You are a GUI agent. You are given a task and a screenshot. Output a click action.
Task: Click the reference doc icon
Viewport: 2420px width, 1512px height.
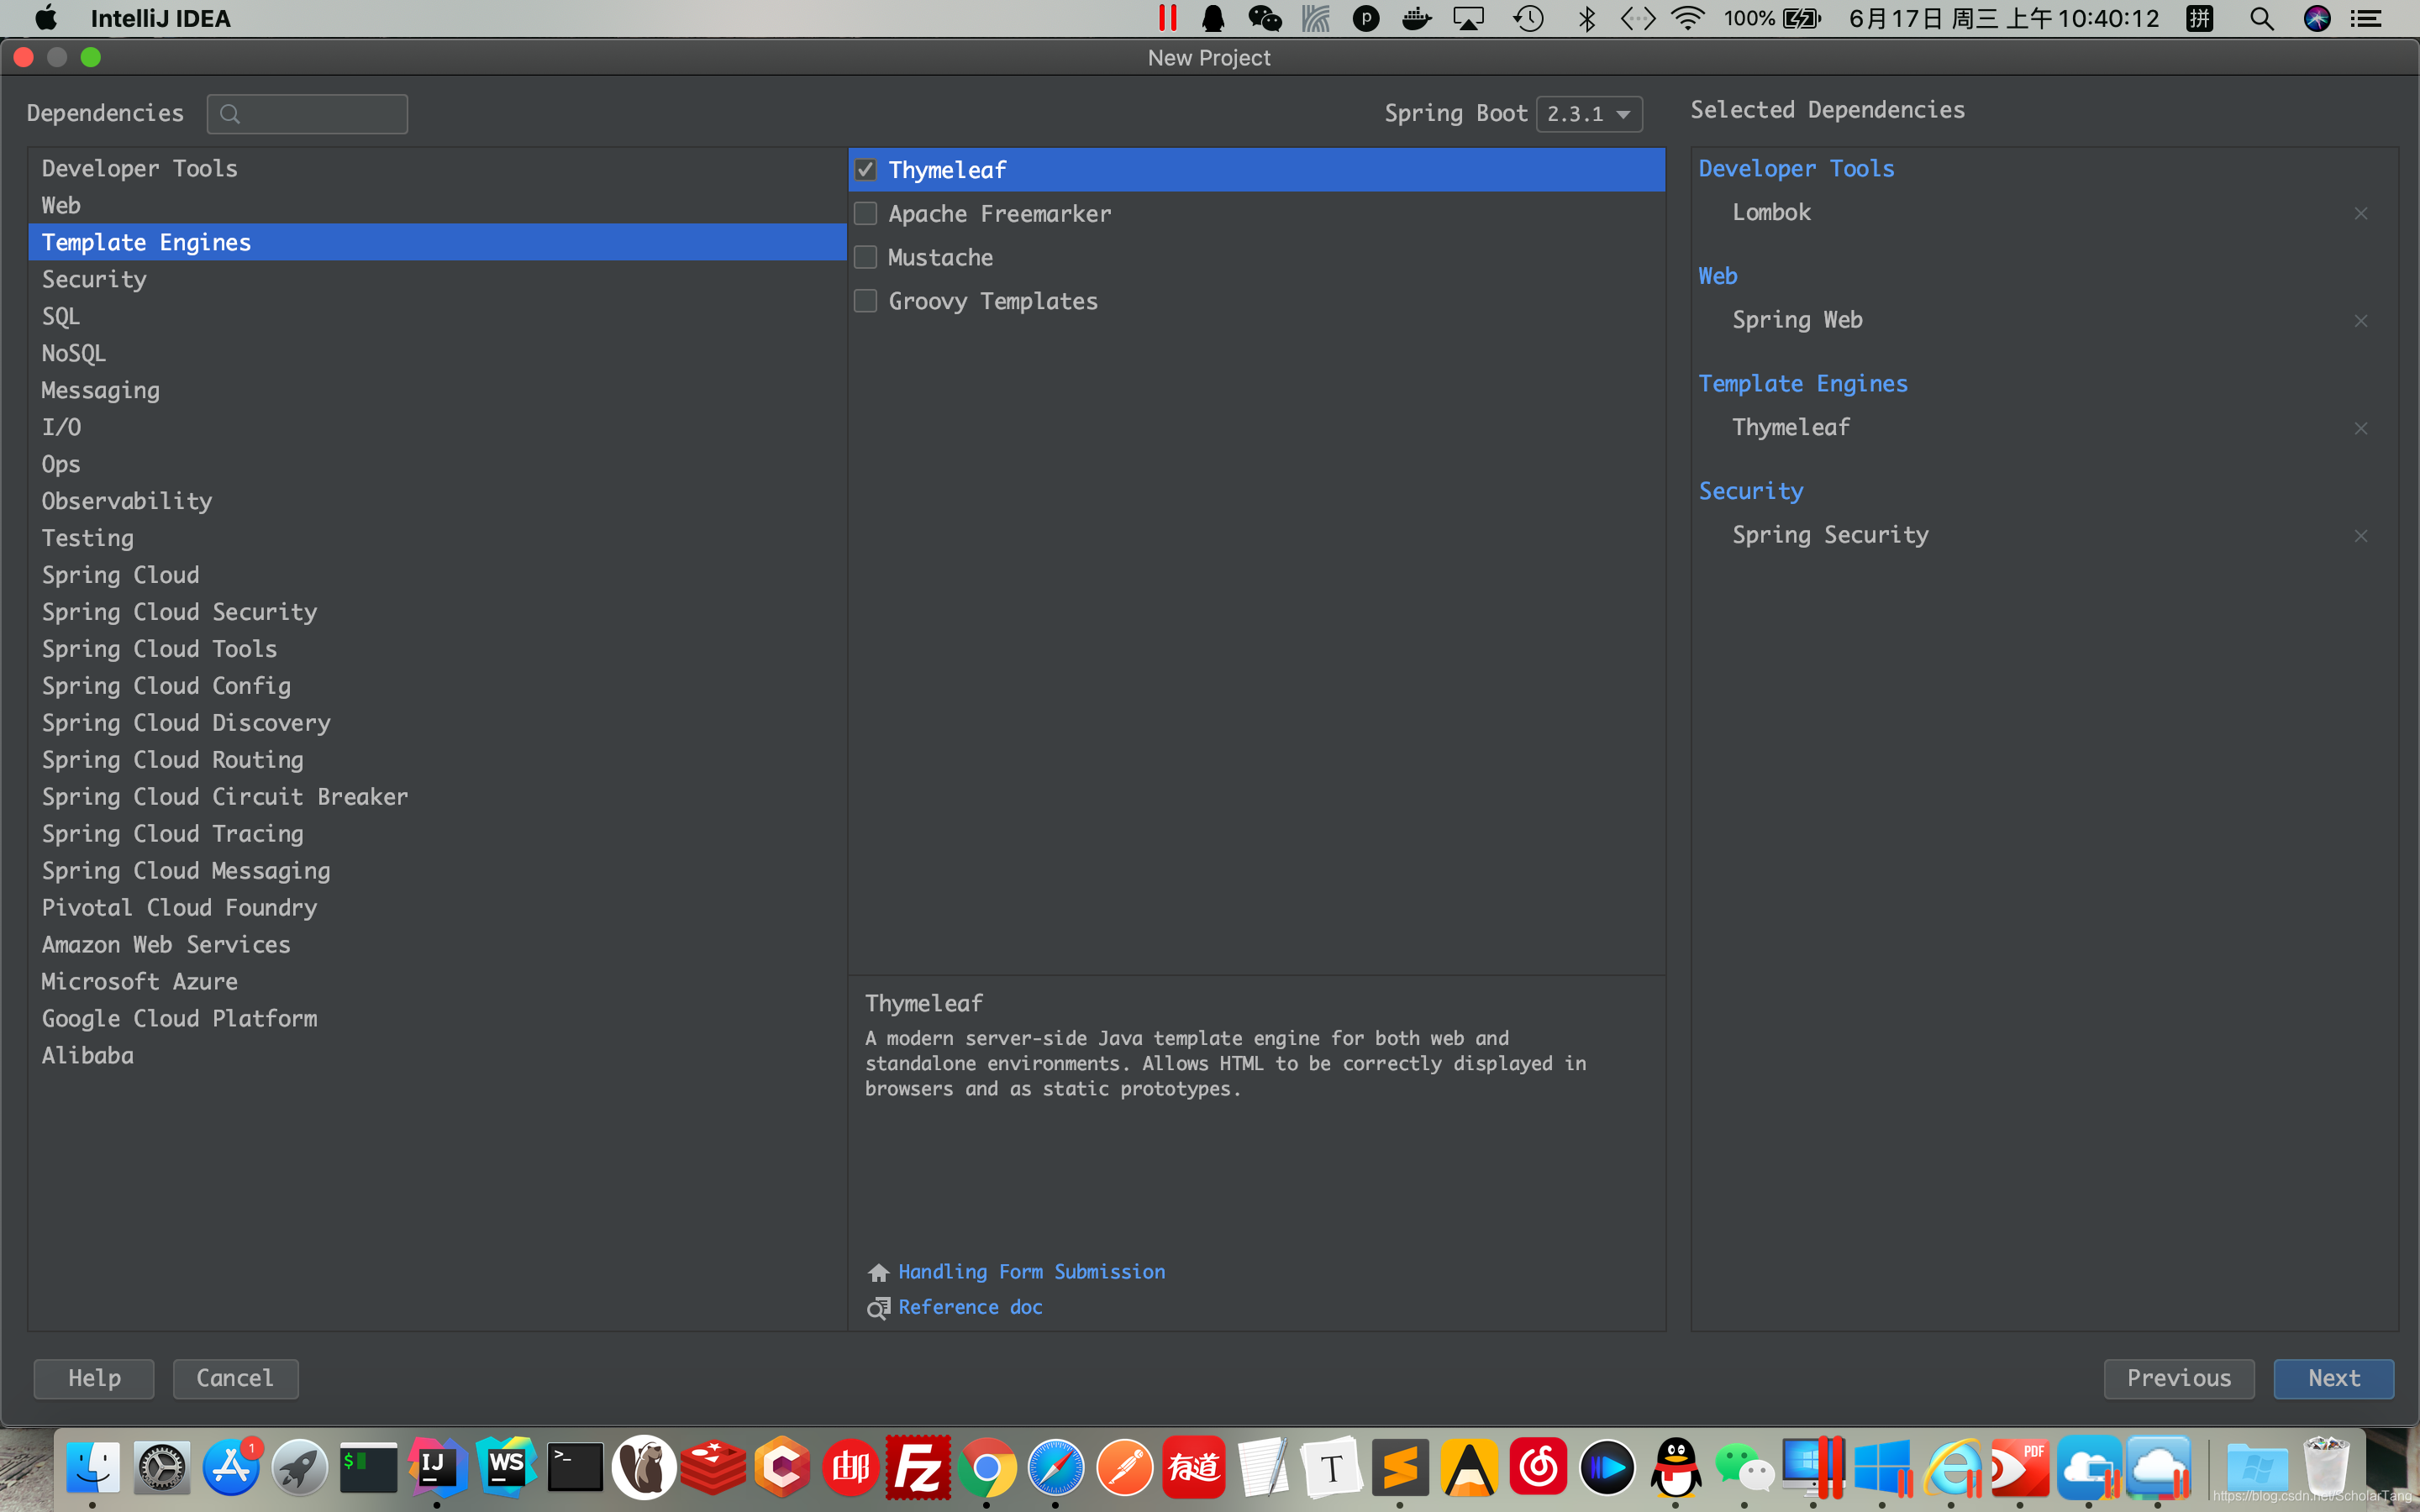(x=878, y=1308)
